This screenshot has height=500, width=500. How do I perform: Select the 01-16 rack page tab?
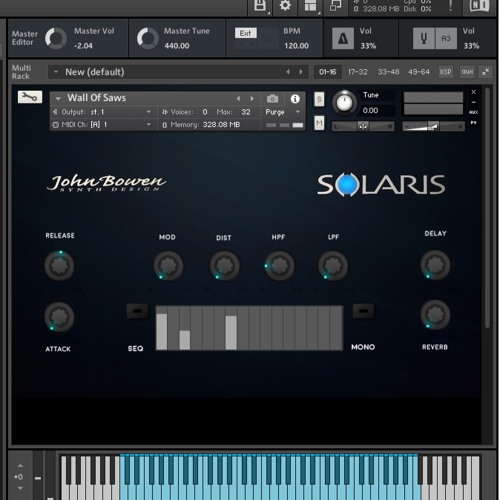328,72
